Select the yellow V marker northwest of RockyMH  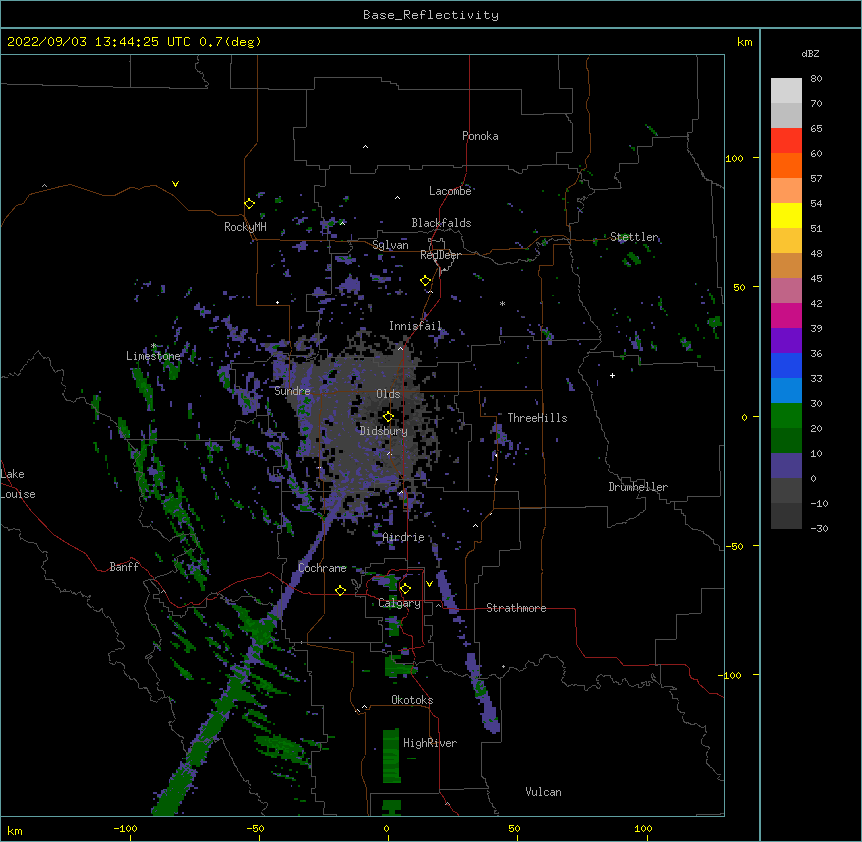tap(175, 184)
